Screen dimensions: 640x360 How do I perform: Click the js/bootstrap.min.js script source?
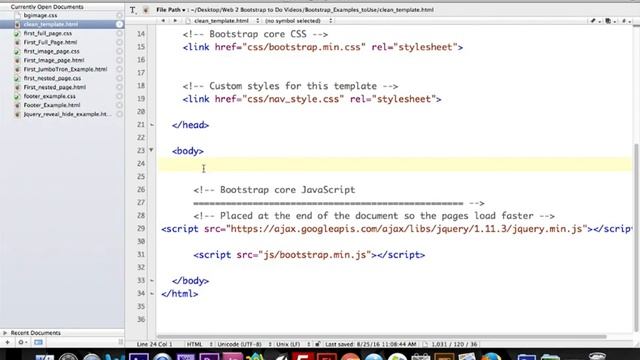[315, 255]
